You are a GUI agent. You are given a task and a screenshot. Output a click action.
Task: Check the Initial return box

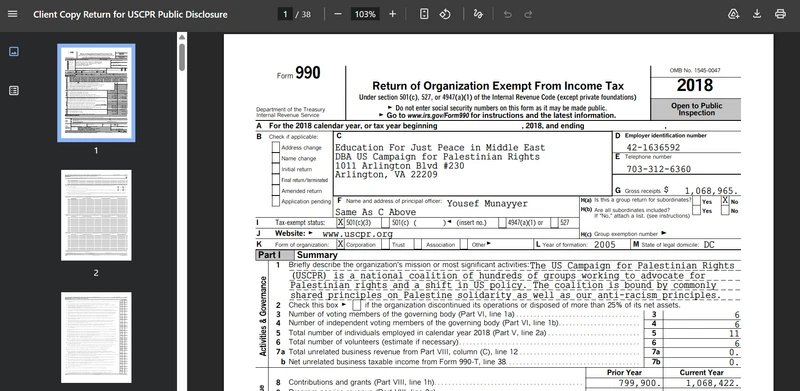(276, 168)
